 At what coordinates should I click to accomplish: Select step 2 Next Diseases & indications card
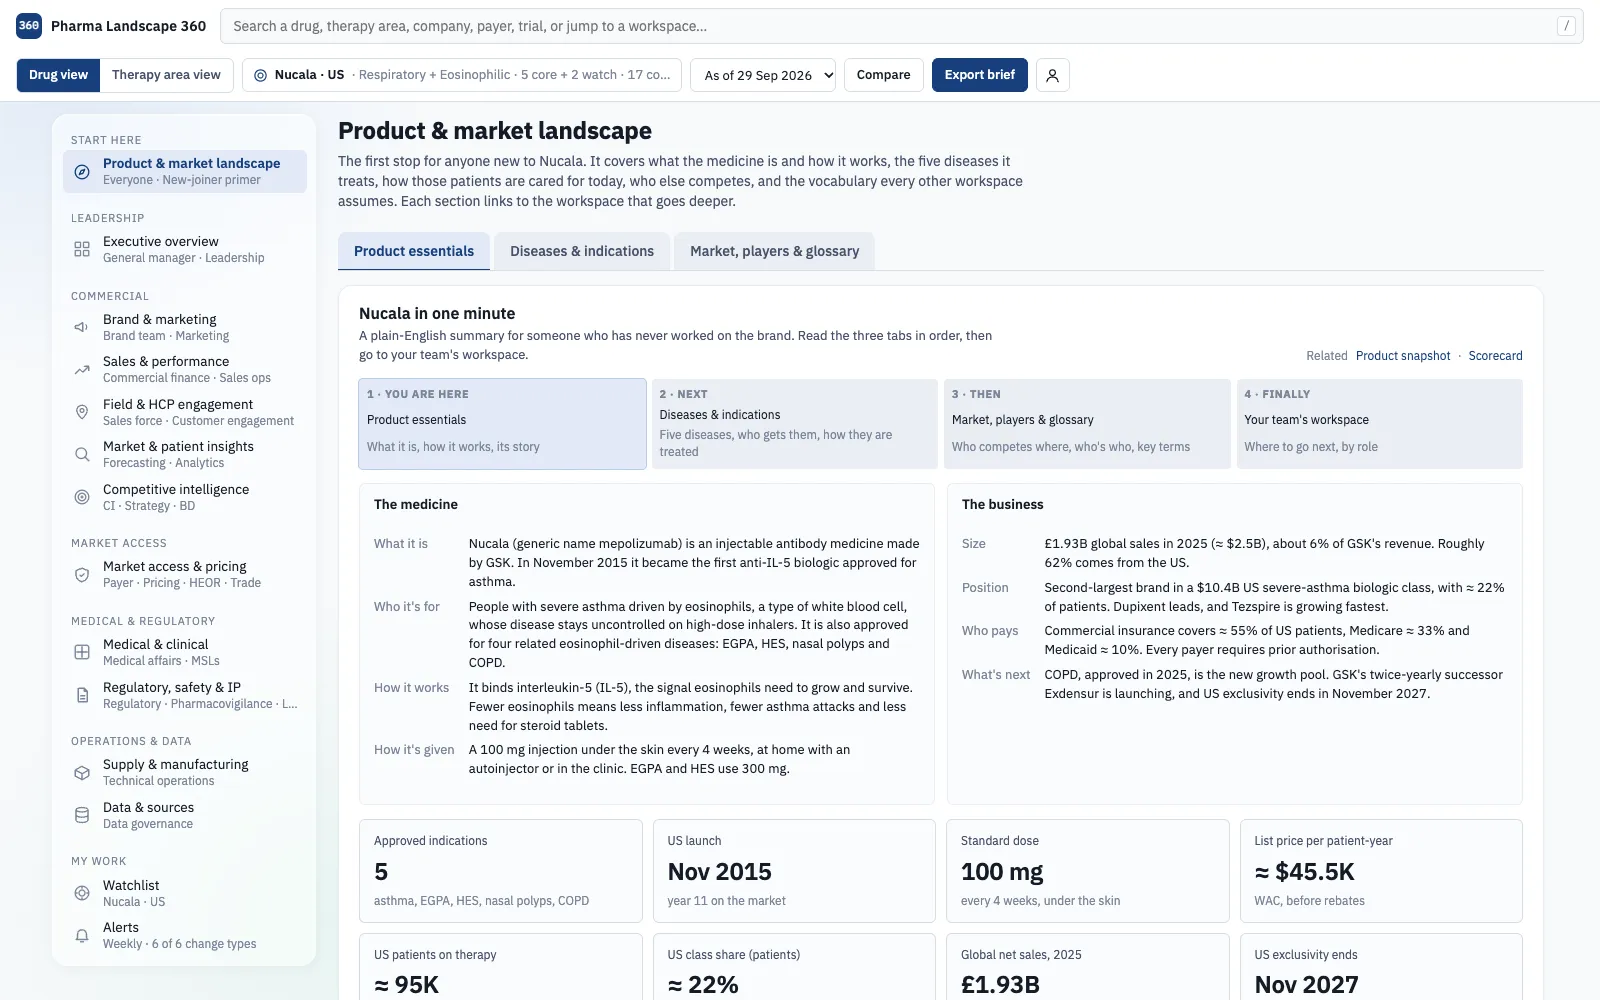(795, 424)
